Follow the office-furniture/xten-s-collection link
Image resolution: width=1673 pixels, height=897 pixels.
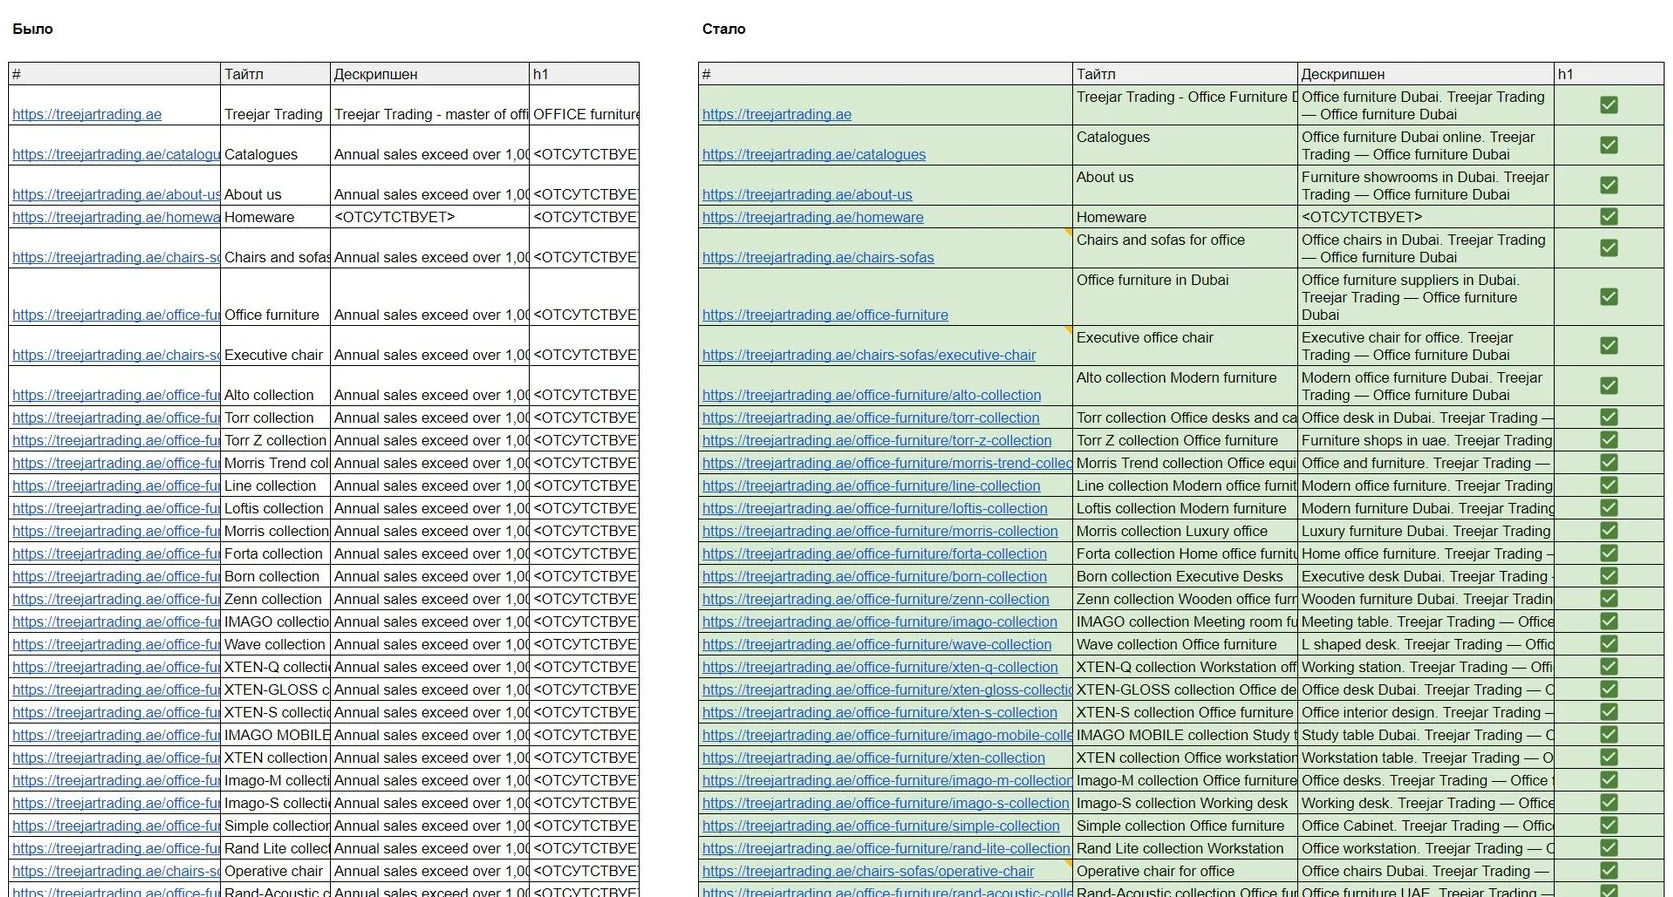pos(880,713)
